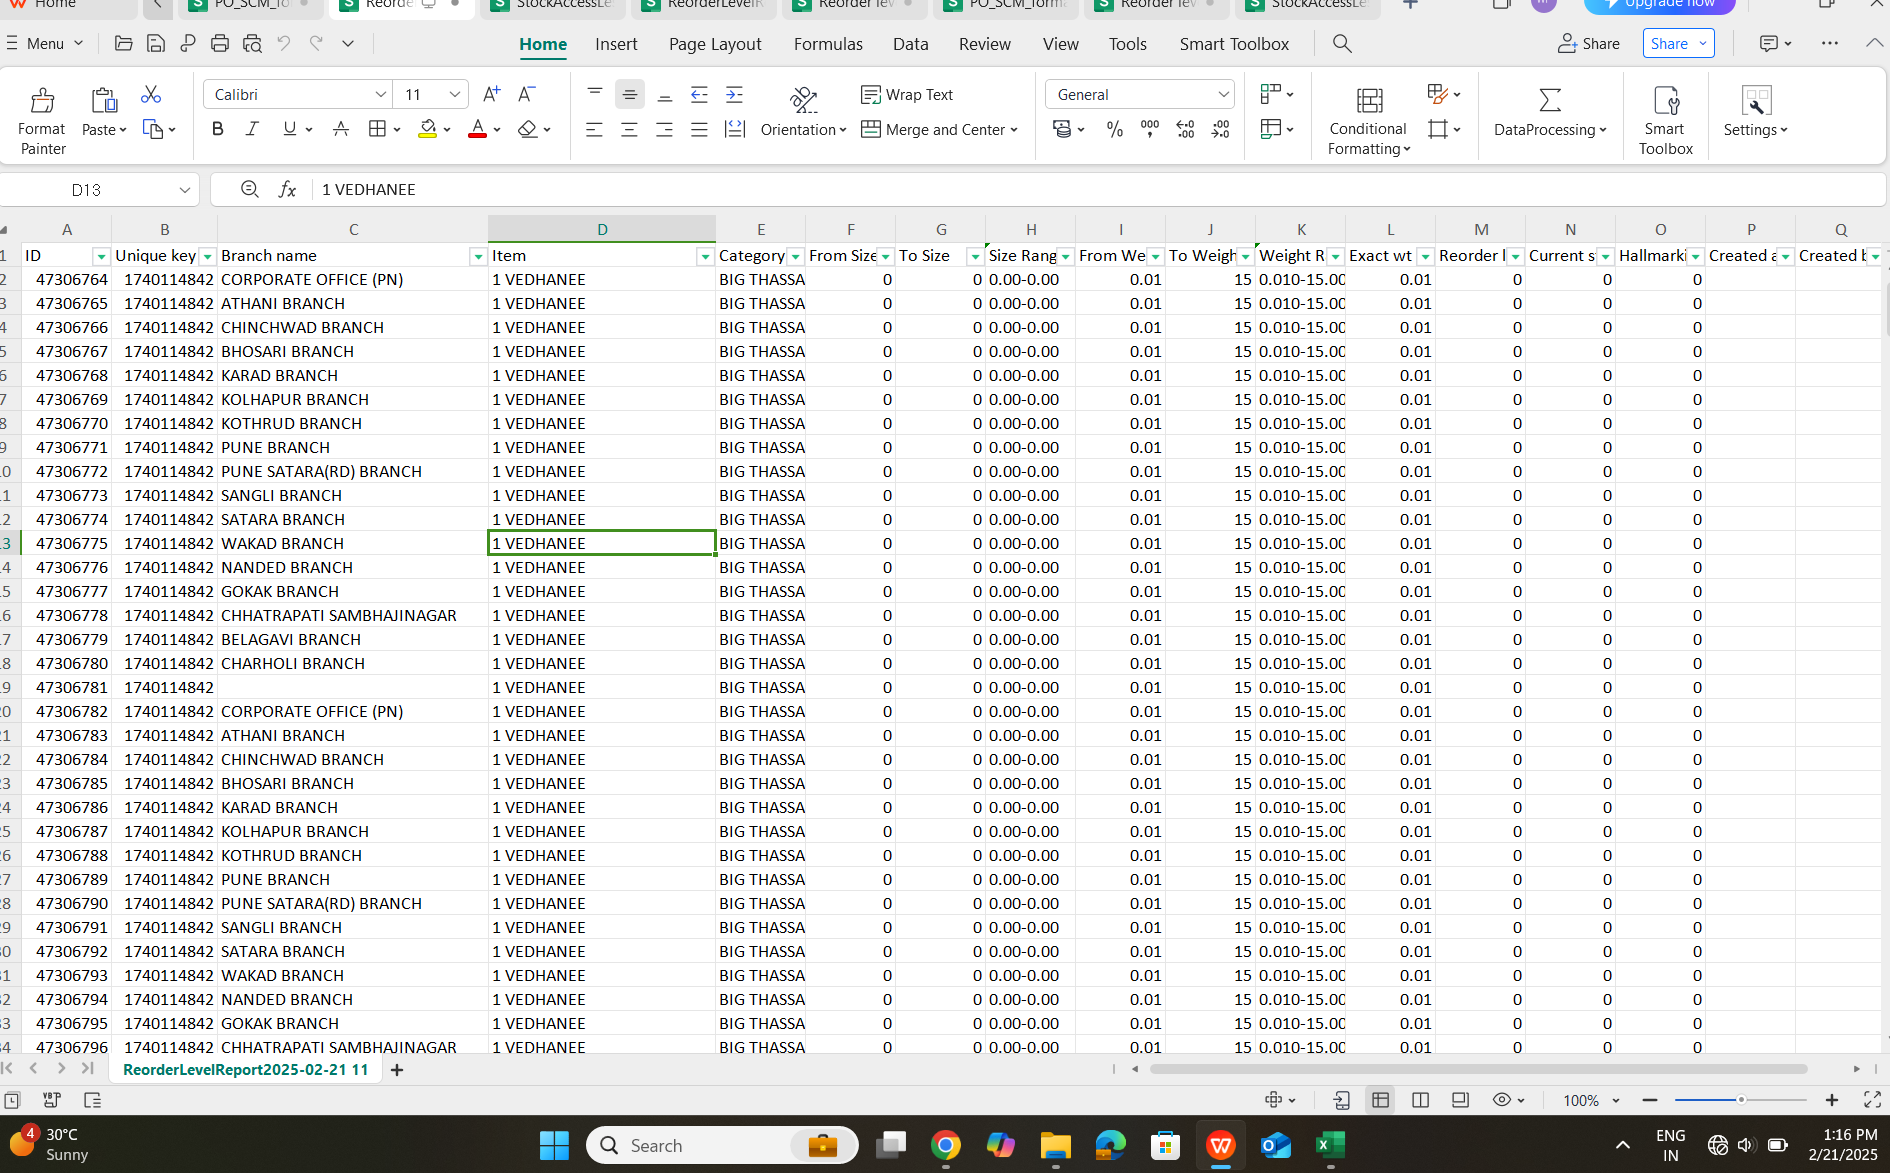This screenshot has height=1173, width=1890.
Task: Click the zoom slider handle
Action: [x=1741, y=1100]
